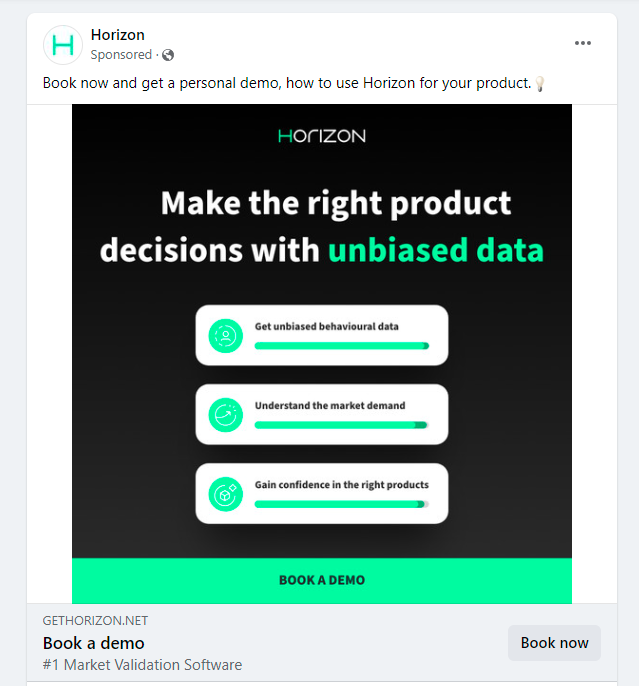Click the progress bar under behavioural data
Image resolution: width=639 pixels, height=686 pixels.
pyautogui.click(x=342, y=346)
